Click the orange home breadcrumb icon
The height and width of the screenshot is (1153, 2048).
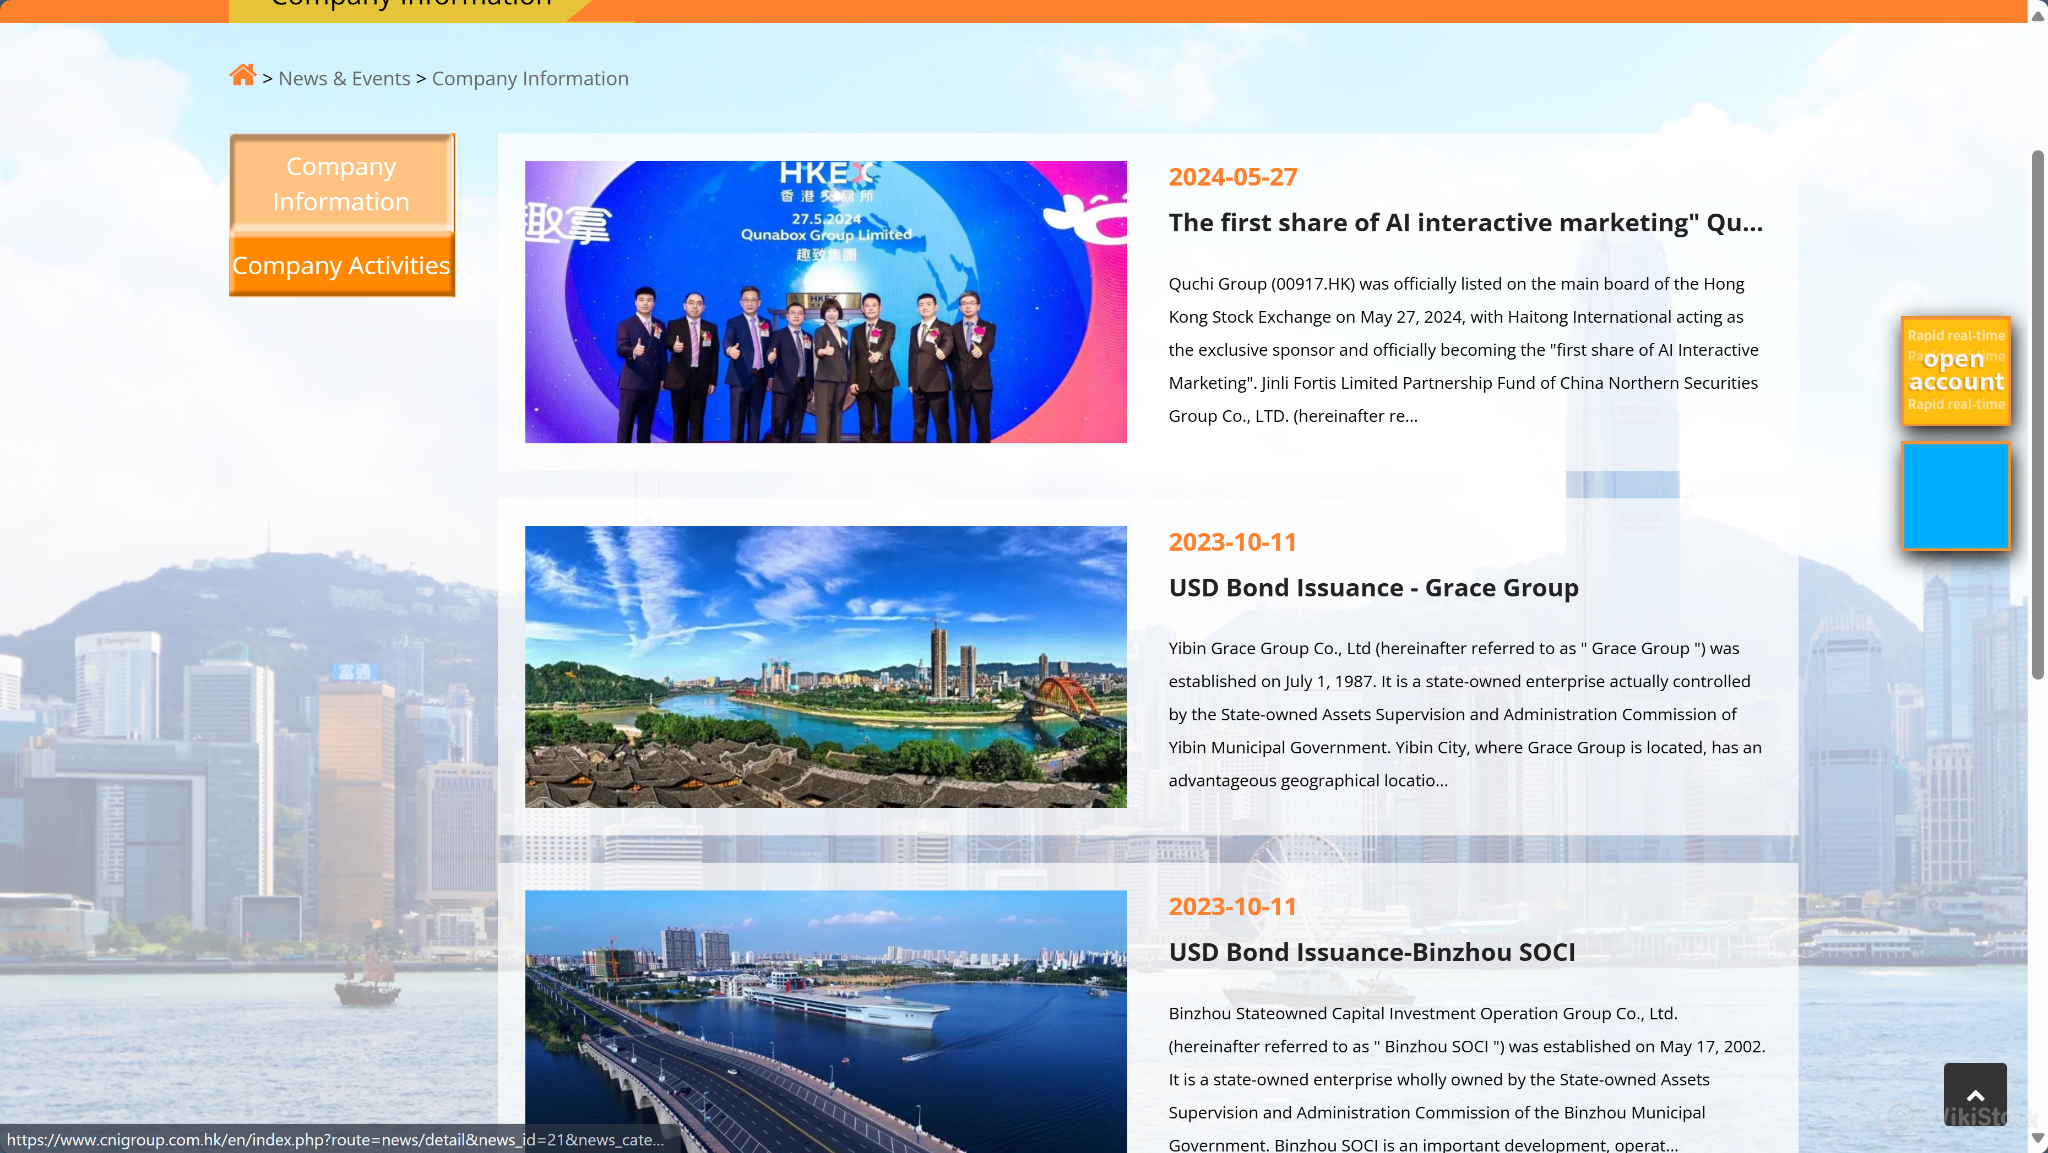point(242,76)
